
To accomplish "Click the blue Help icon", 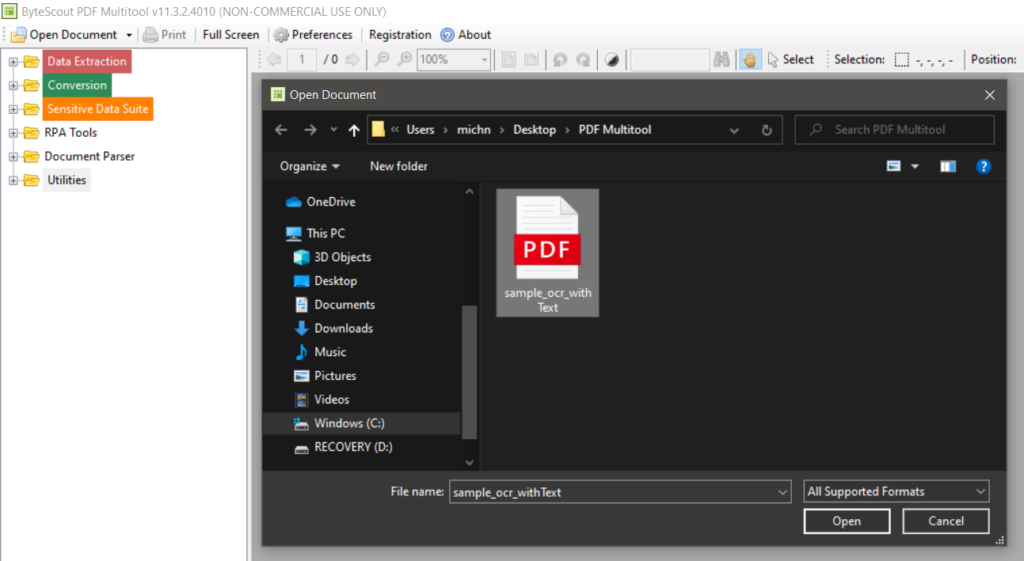I will click(983, 167).
